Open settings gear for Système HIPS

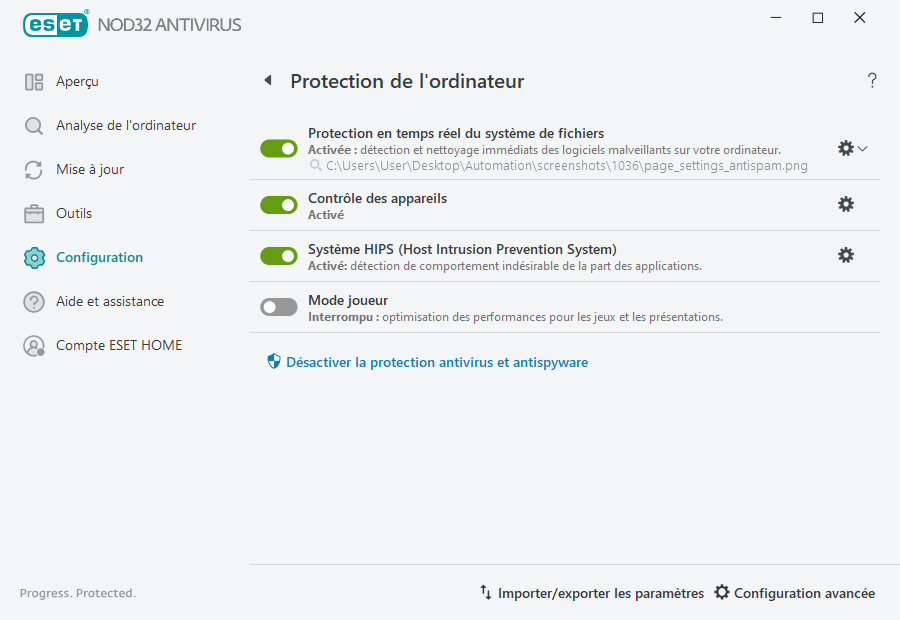(846, 255)
